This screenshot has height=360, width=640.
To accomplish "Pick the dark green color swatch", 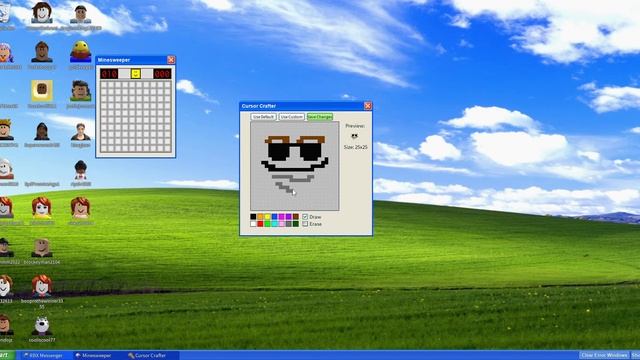I will click(296, 224).
